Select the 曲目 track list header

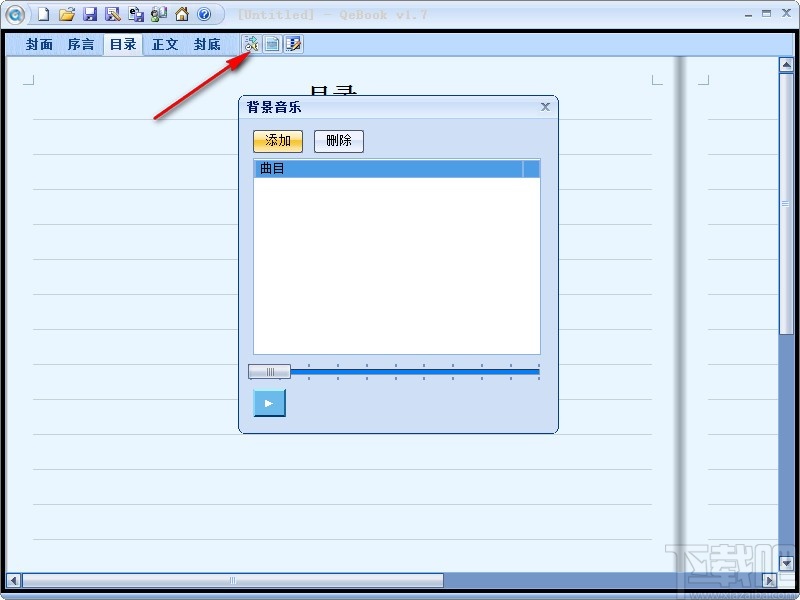point(270,168)
